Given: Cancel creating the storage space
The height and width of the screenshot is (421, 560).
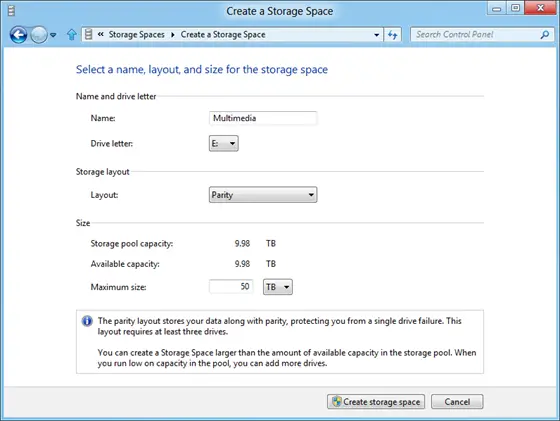Looking at the screenshot, I should (x=457, y=402).
